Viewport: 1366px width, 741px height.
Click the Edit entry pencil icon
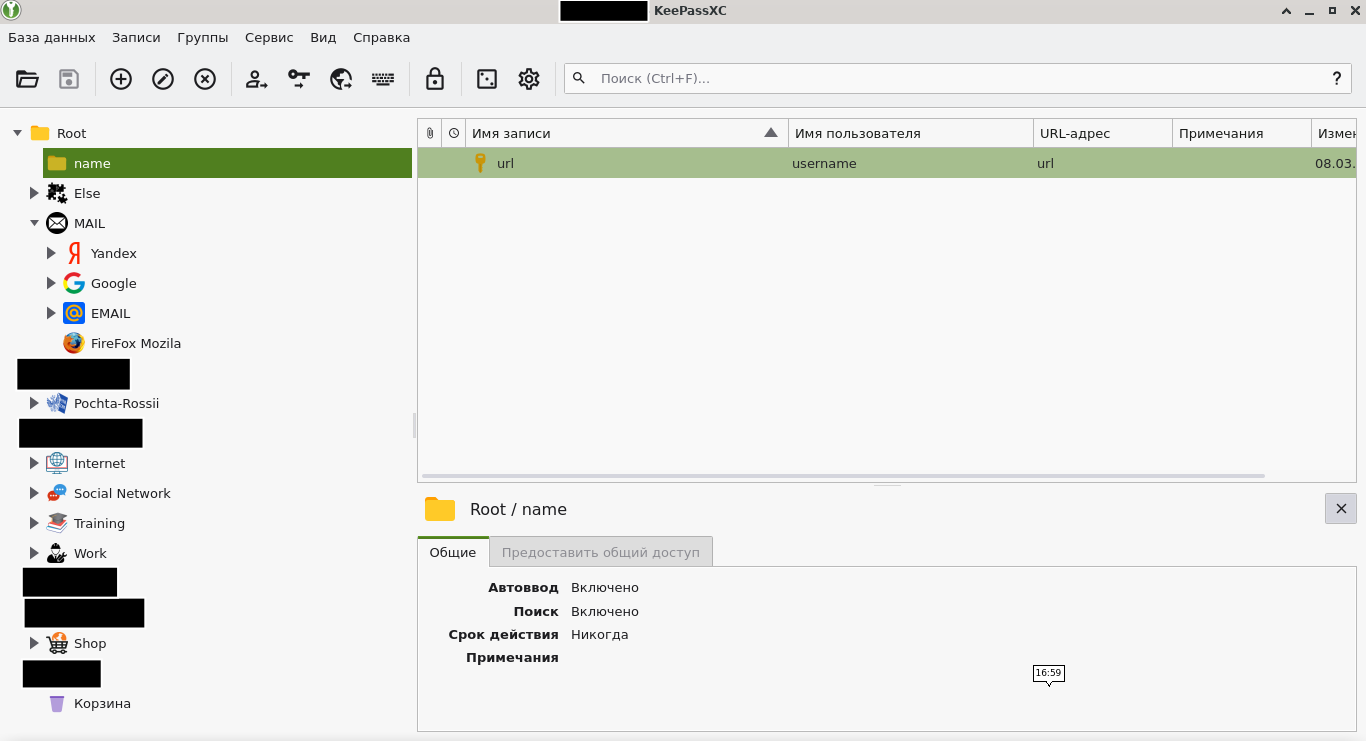pyautogui.click(x=163, y=79)
